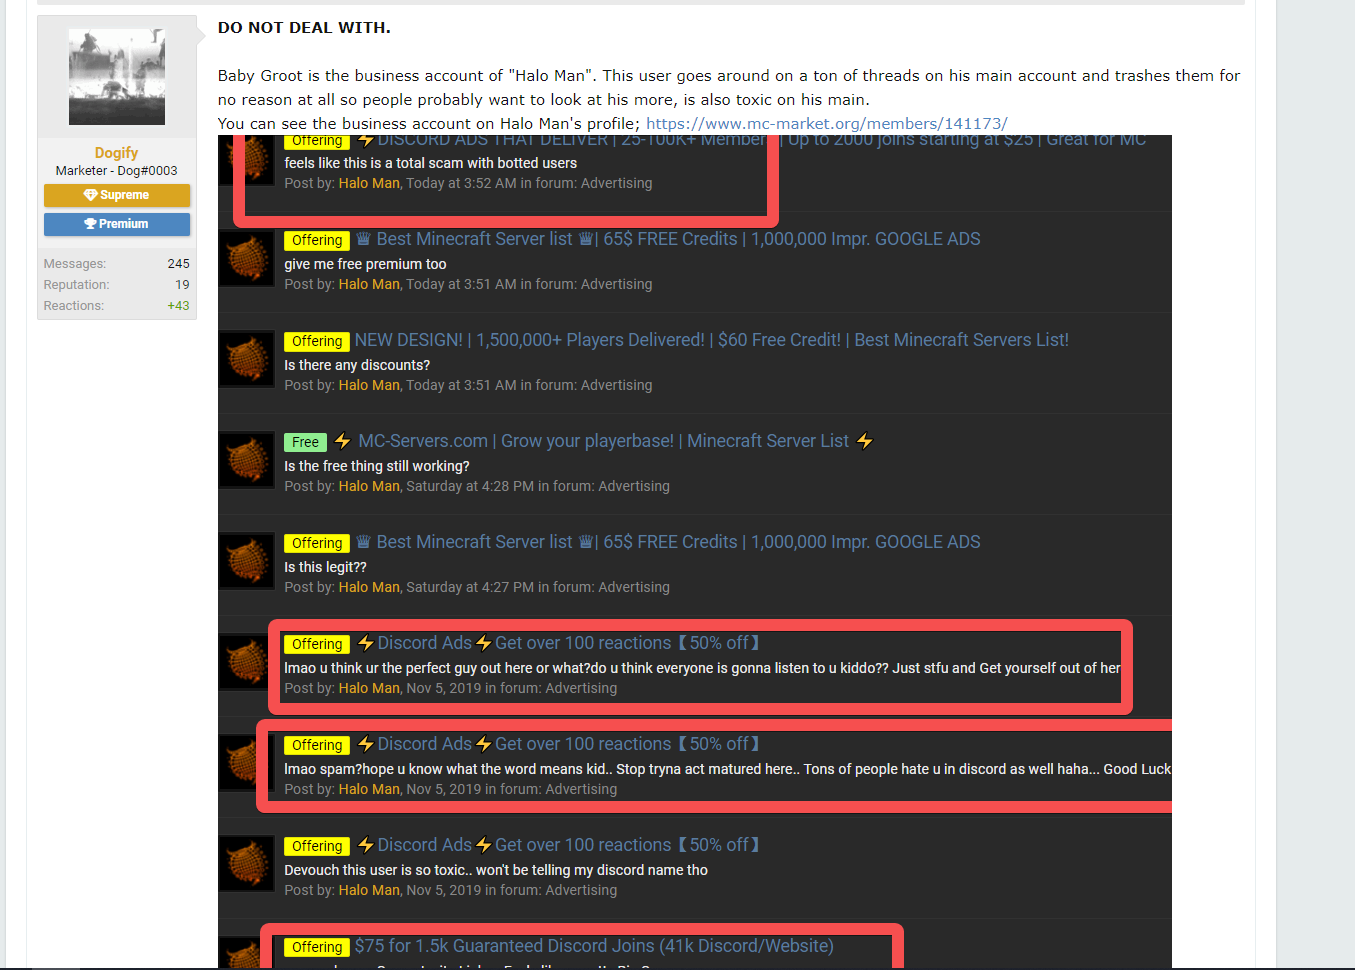Click Offering tag on Devouch post thread

click(x=317, y=846)
